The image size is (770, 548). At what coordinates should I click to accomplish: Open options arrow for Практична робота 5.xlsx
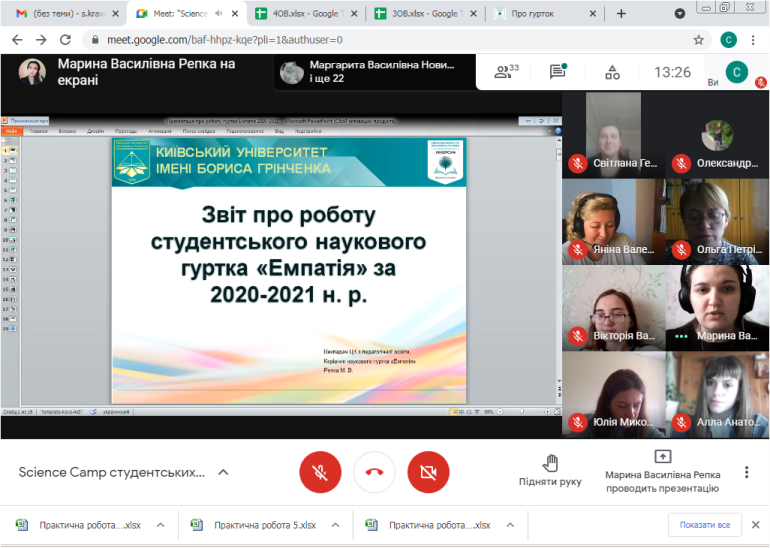coord(335,525)
